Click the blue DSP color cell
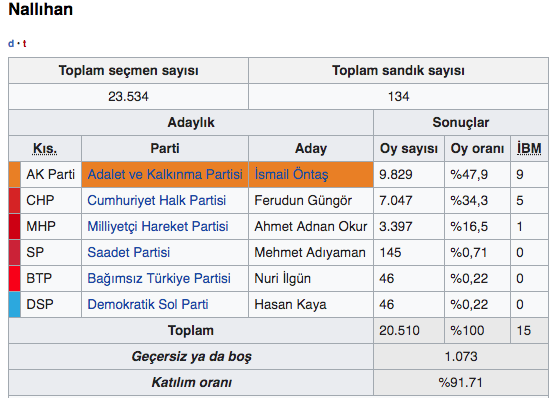Image resolution: width=551 pixels, height=398 pixels. tap(15, 304)
